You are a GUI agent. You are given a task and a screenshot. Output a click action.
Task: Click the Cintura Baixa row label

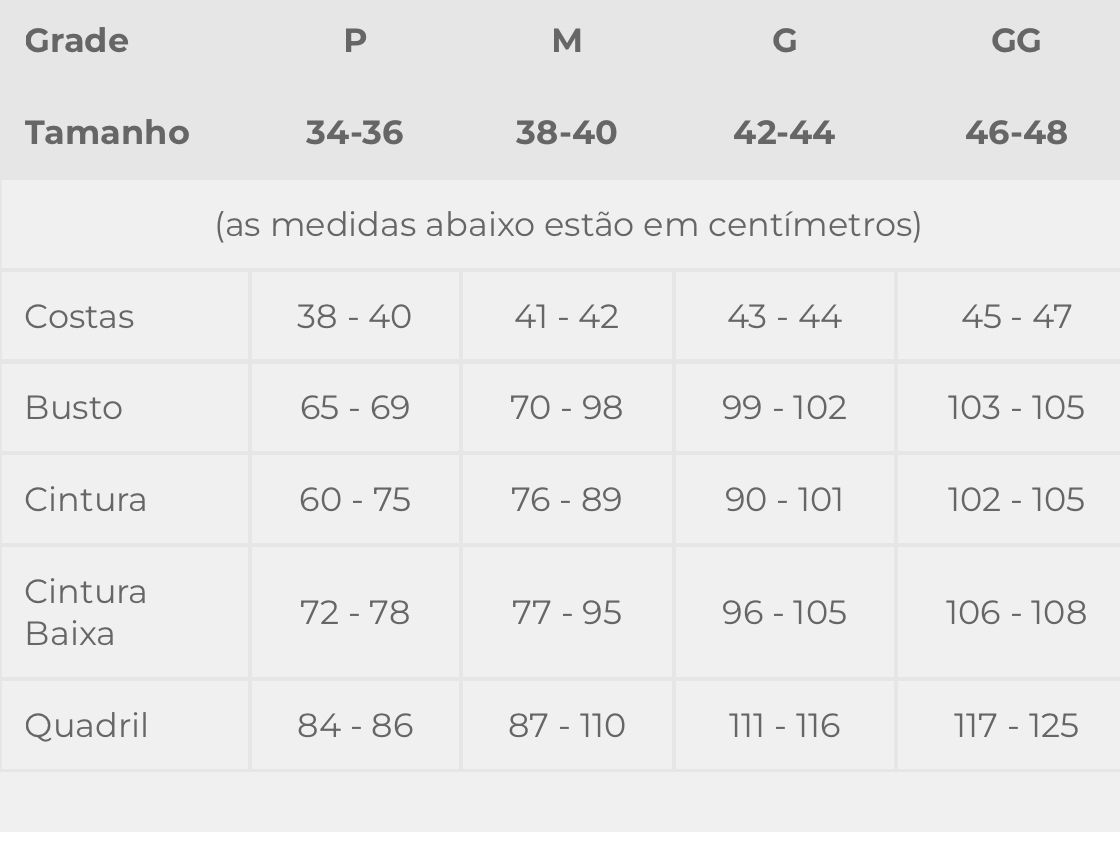[86, 612]
